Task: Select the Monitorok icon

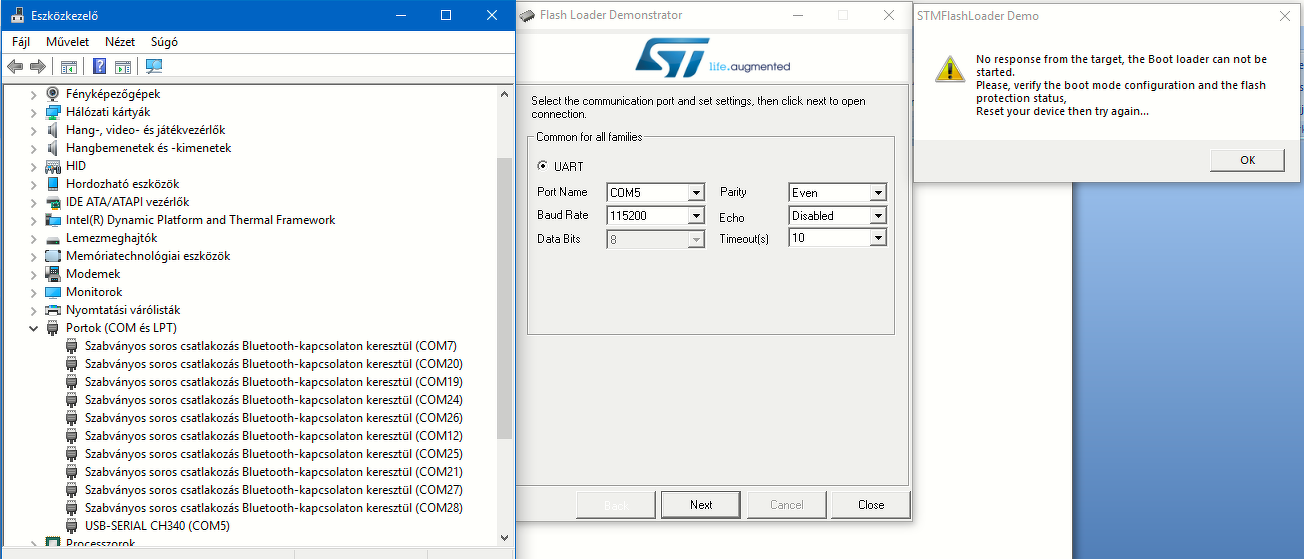Action: point(53,292)
